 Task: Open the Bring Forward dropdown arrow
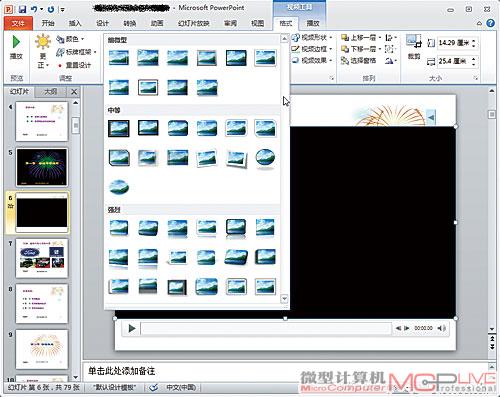tap(379, 38)
